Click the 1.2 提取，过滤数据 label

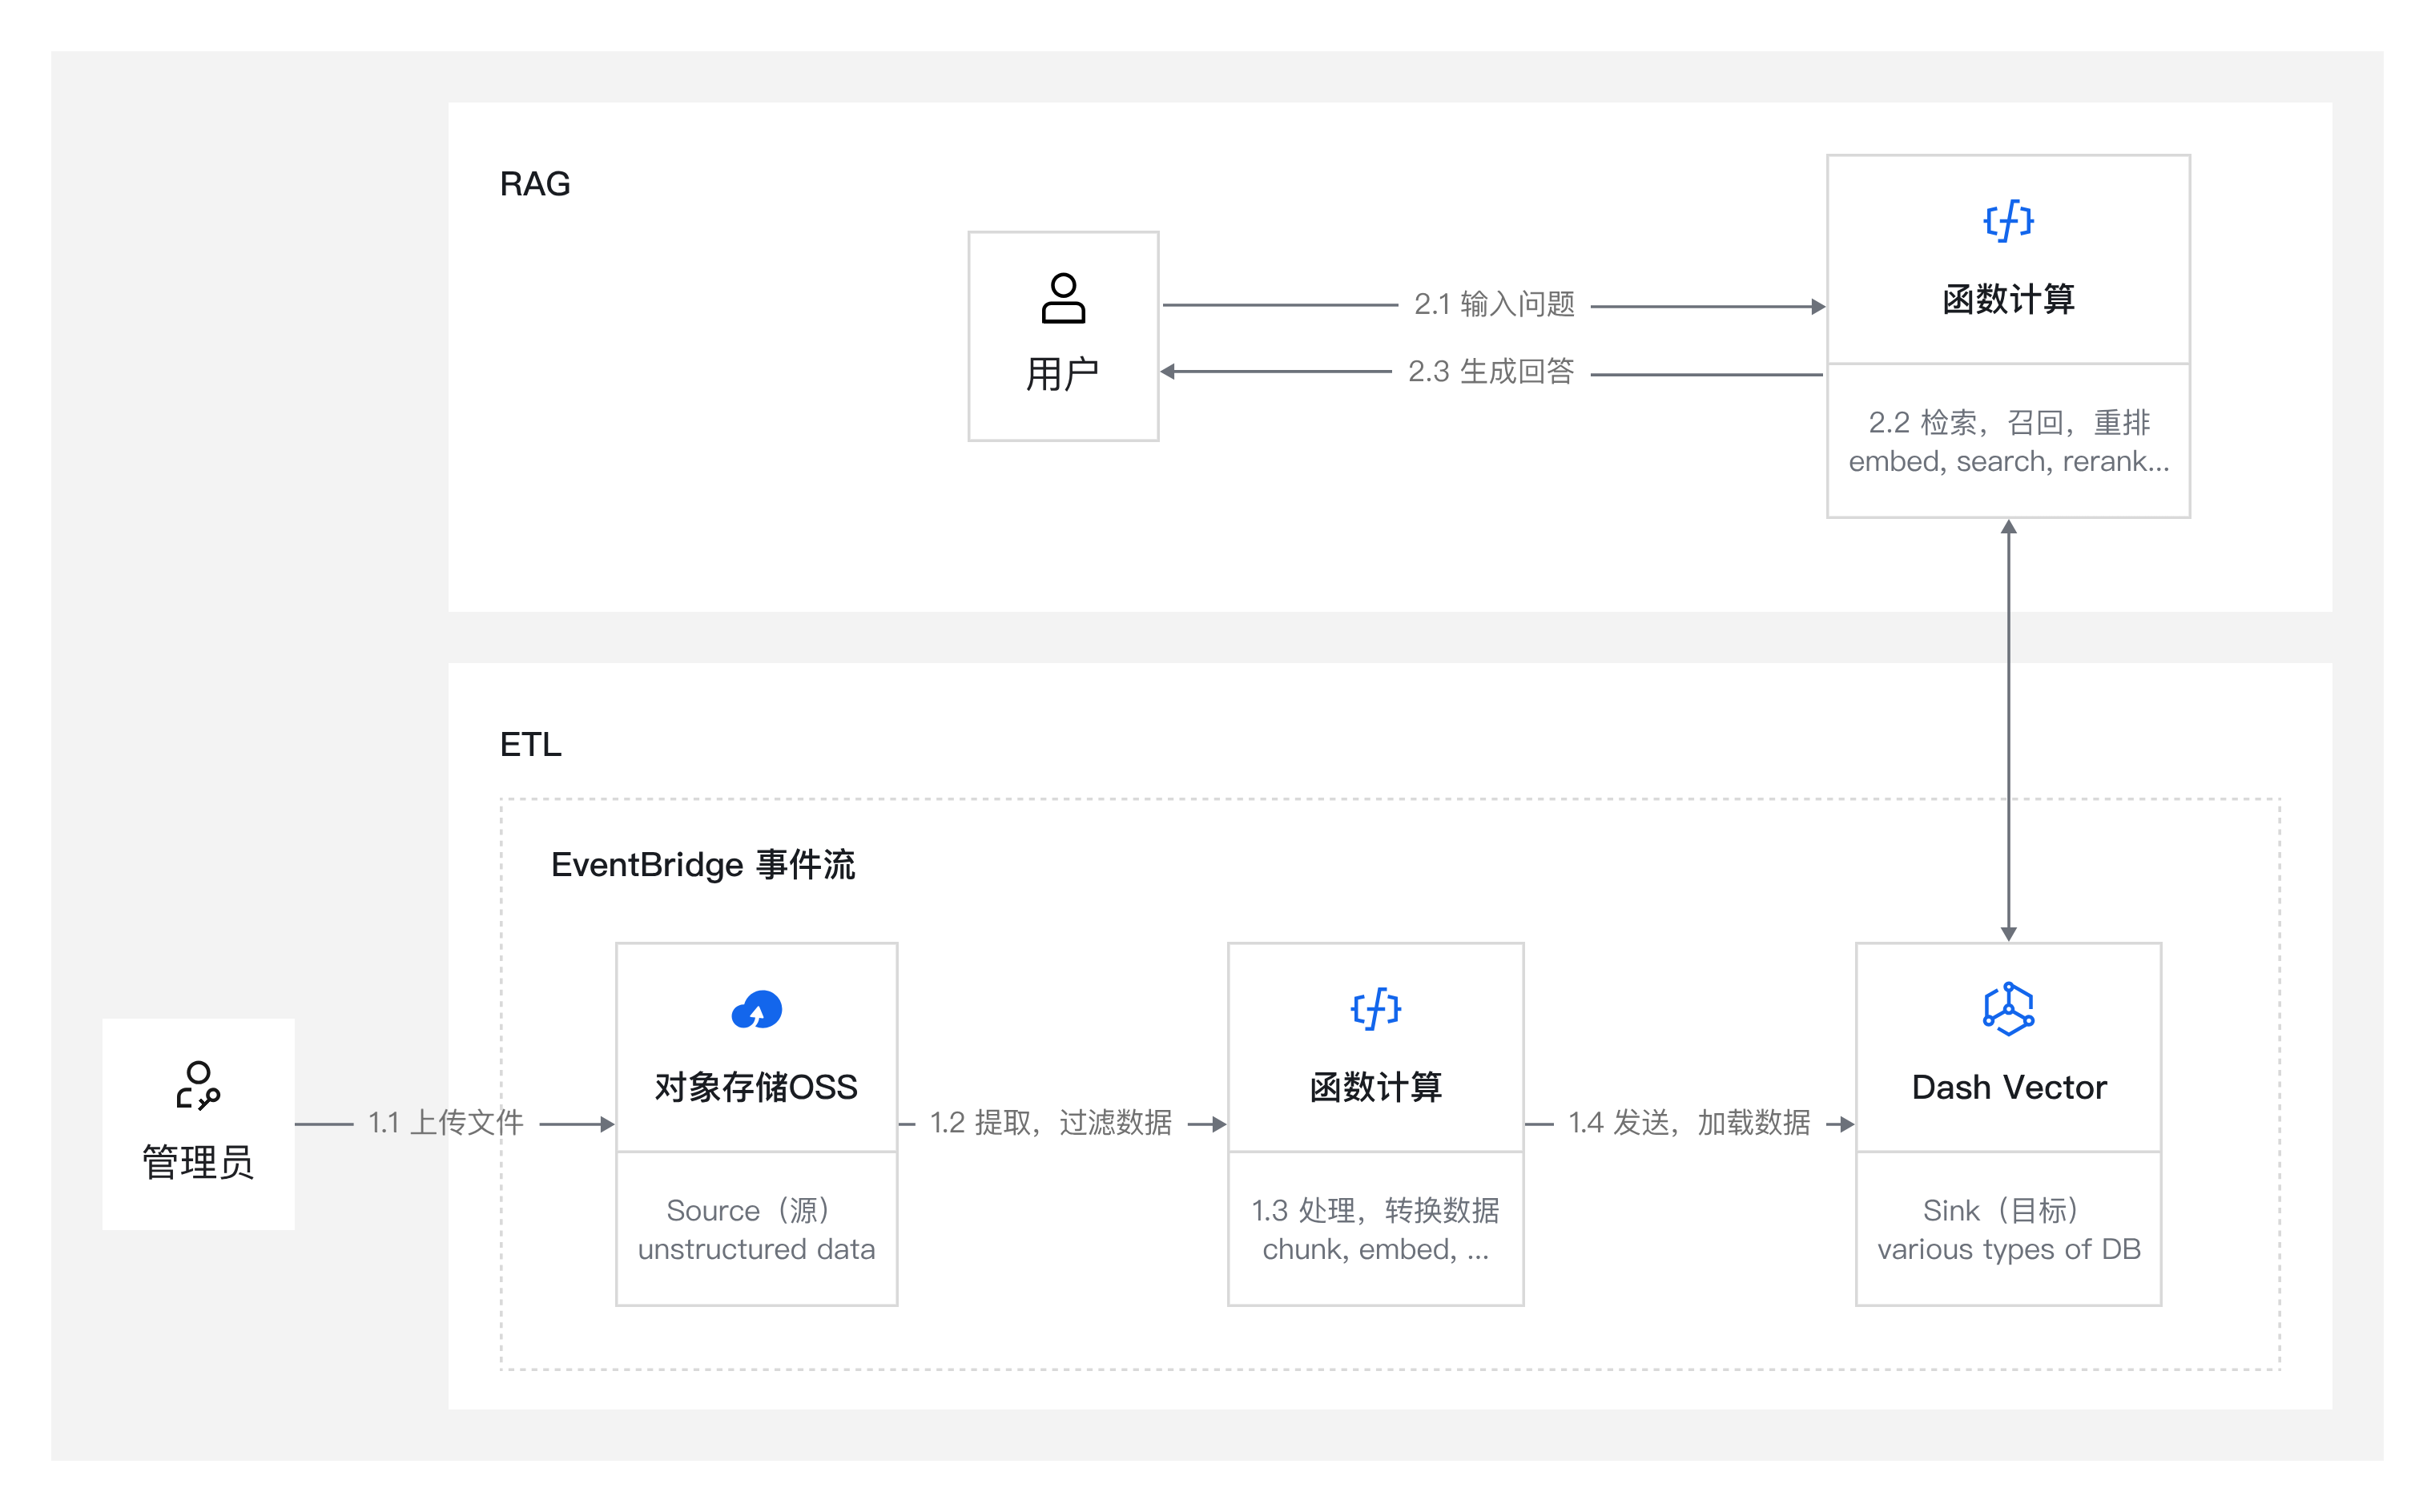[1050, 1123]
